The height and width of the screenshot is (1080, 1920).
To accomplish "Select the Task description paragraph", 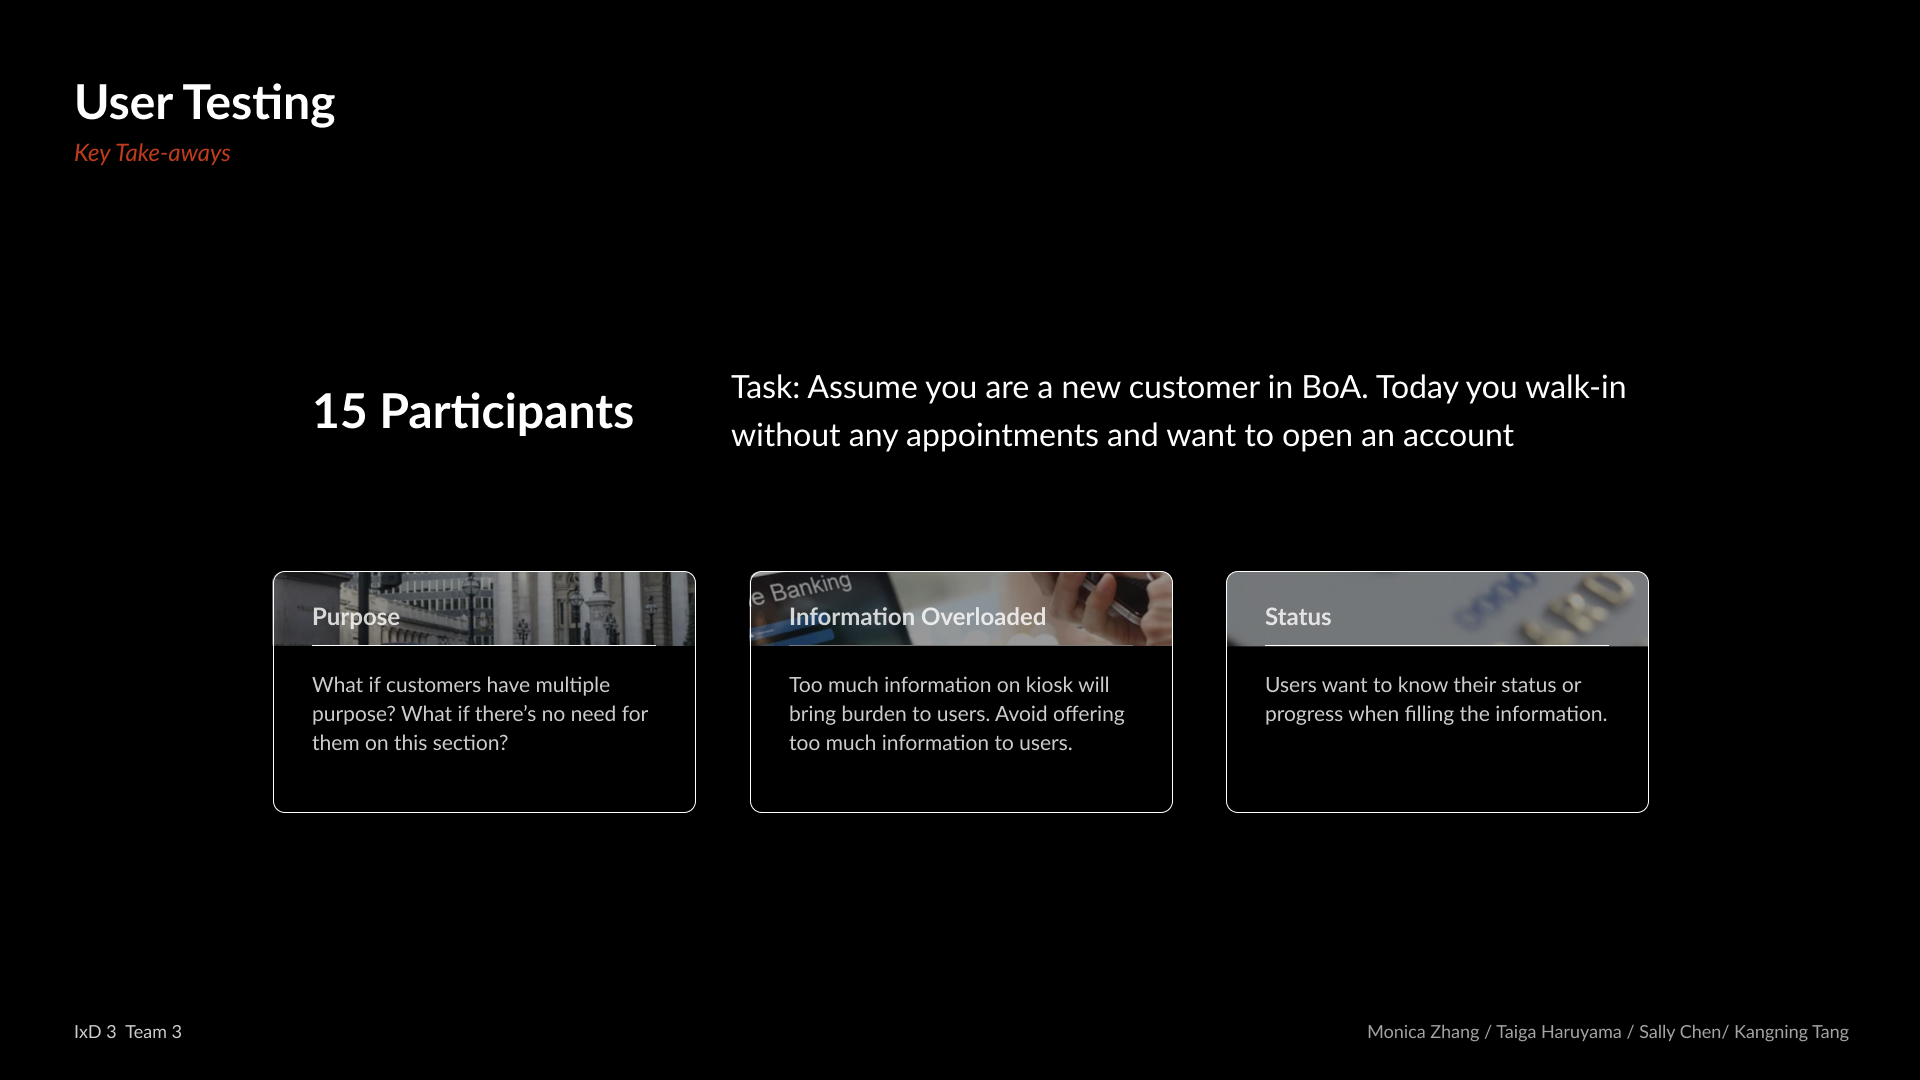I will point(1178,411).
